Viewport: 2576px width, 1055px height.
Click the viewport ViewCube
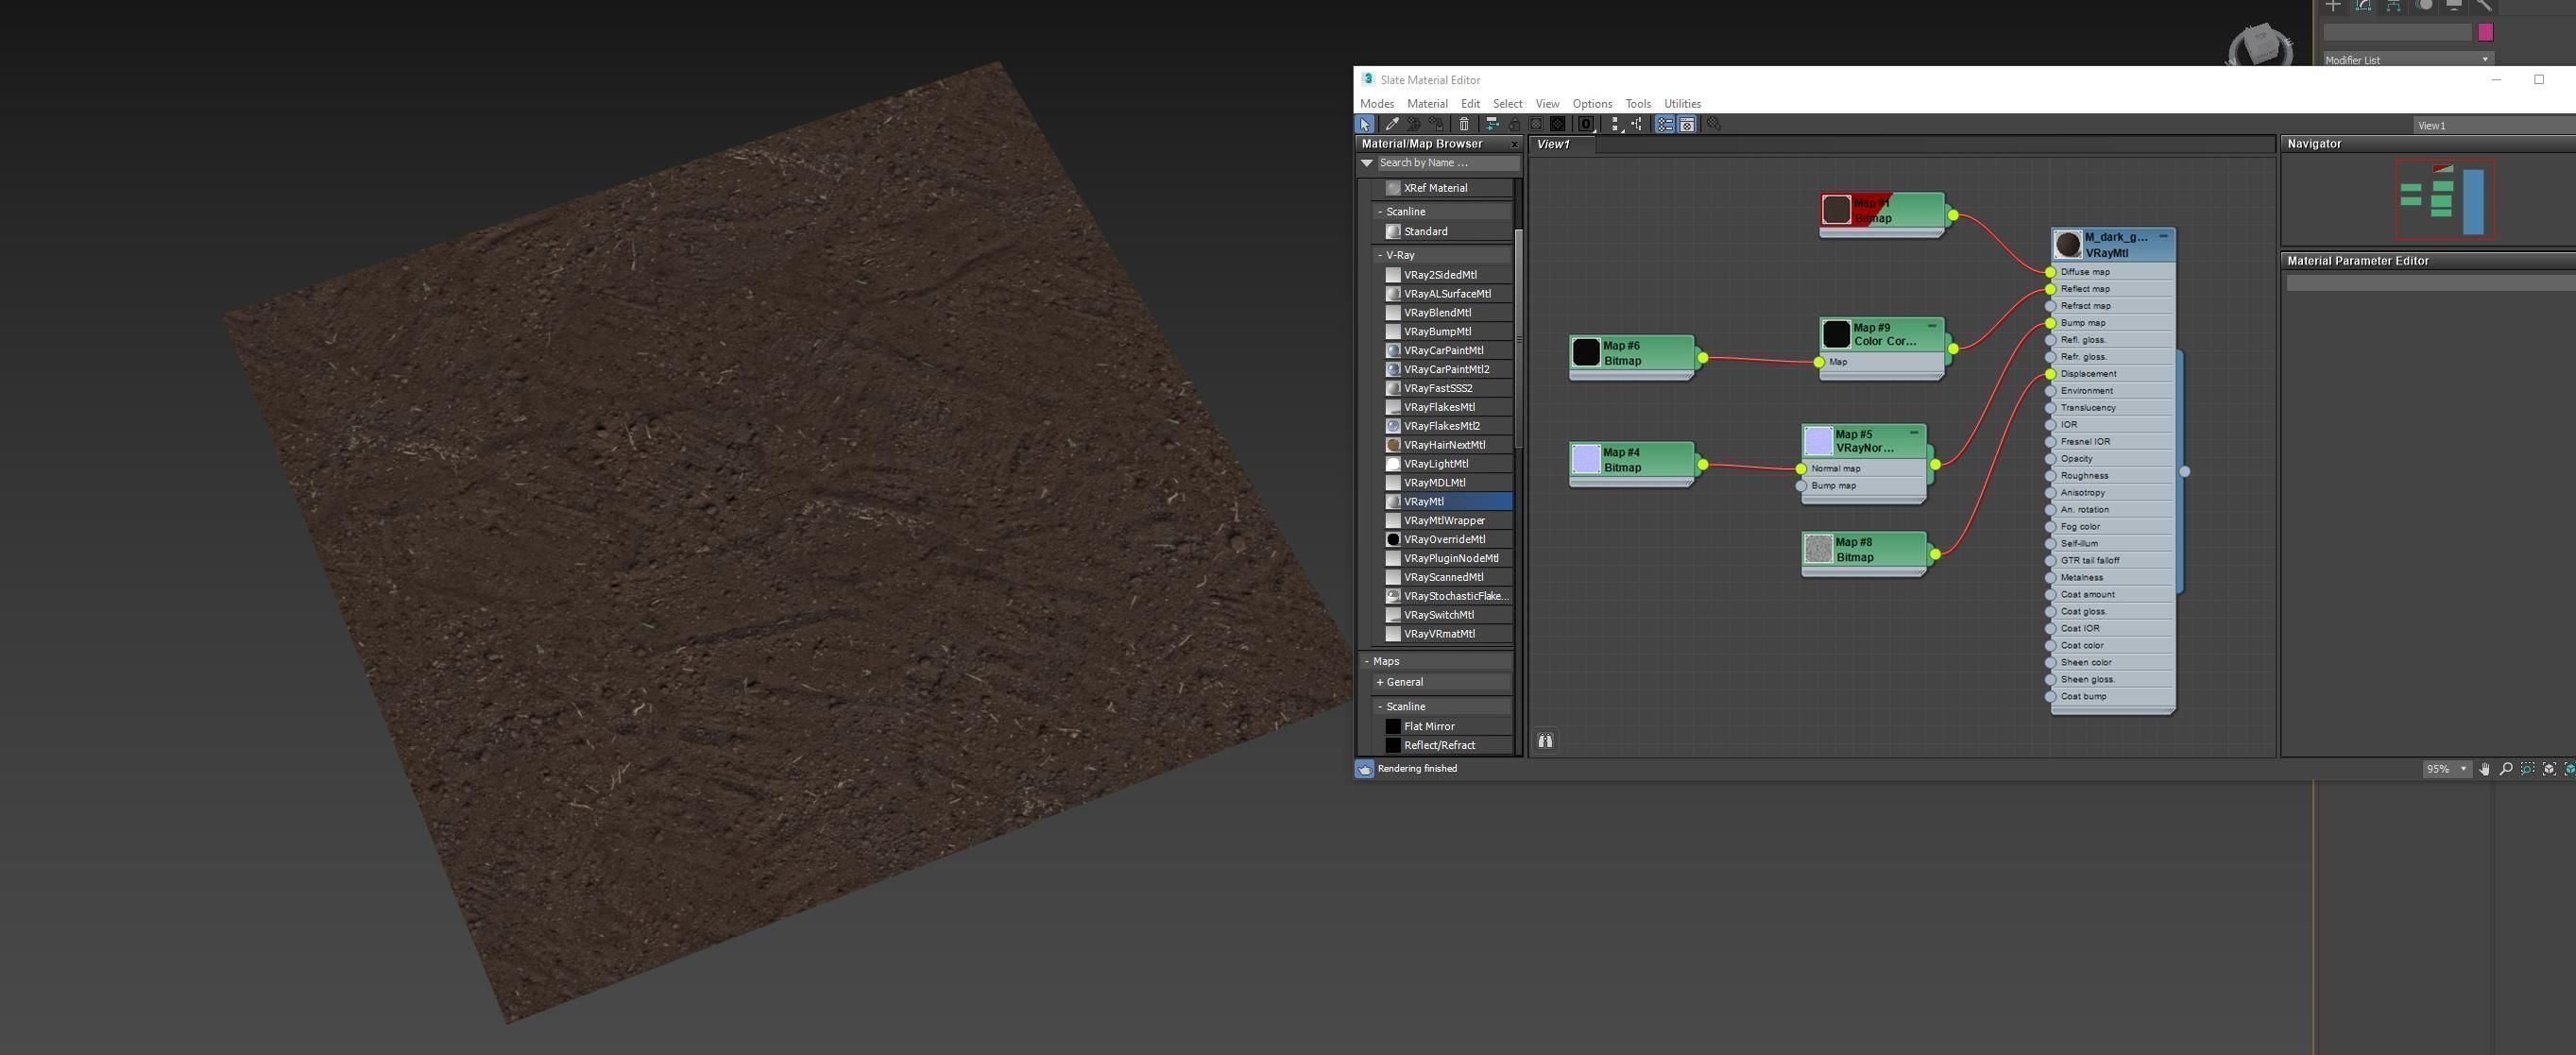click(2261, 45)
